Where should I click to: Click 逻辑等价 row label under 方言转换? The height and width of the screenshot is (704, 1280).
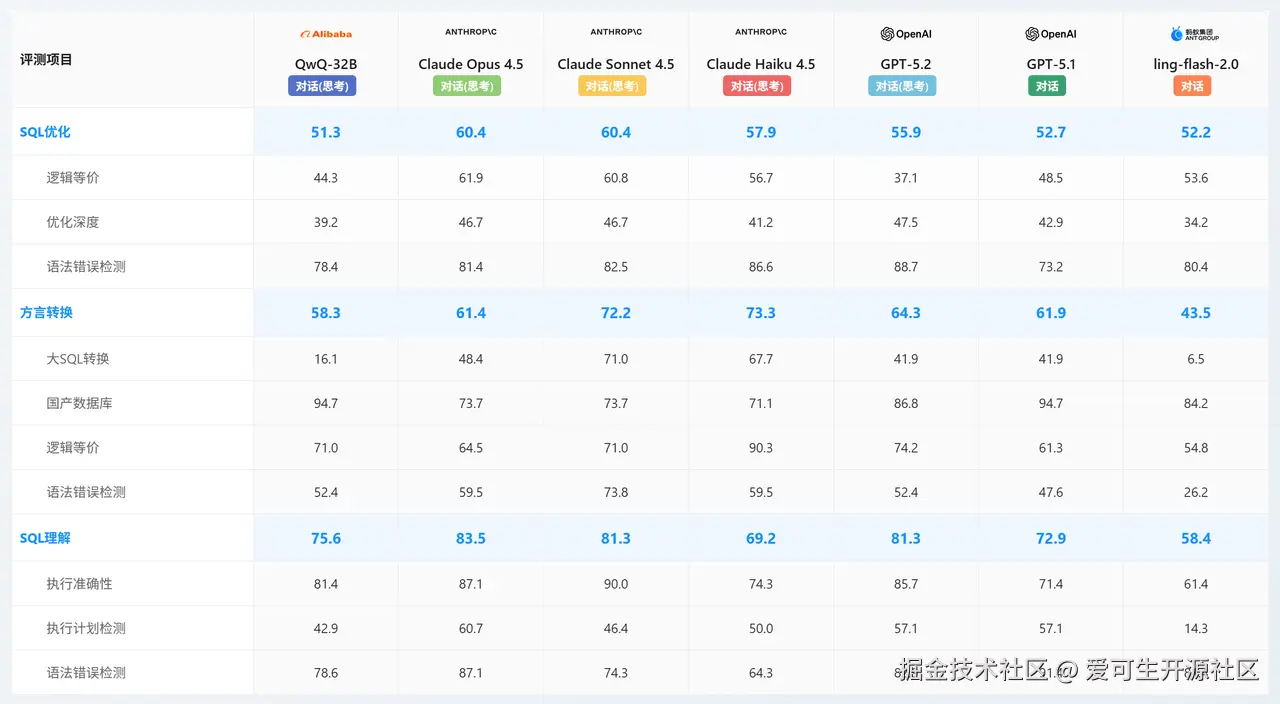73,448
